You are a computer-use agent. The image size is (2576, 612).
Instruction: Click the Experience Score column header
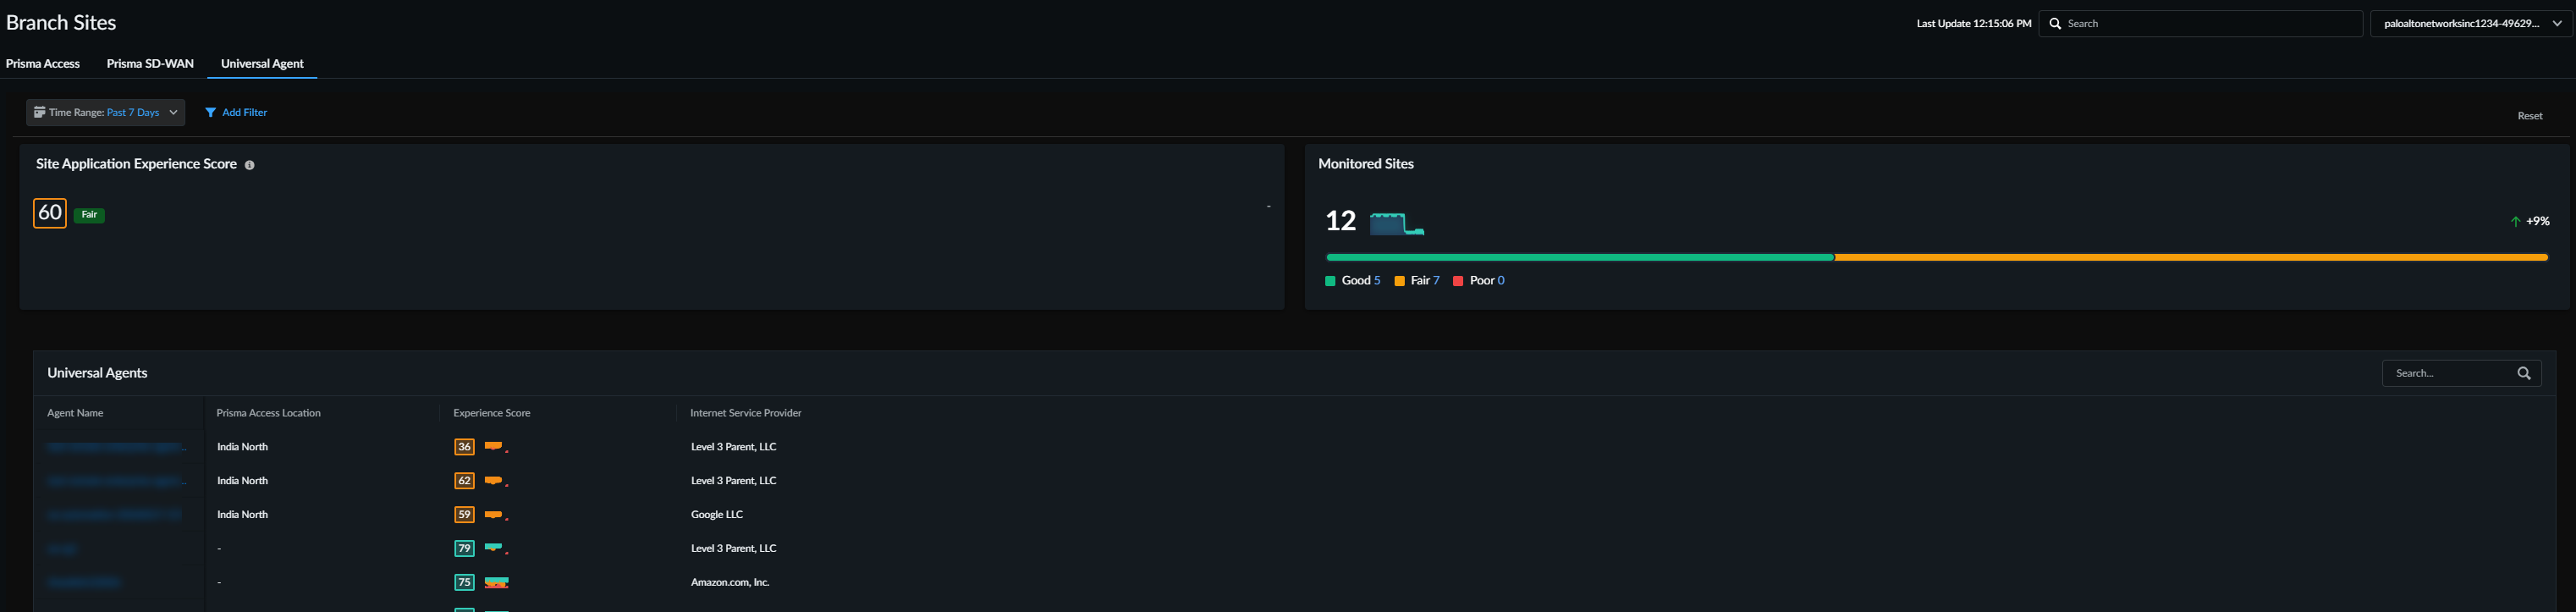[491, 413]
